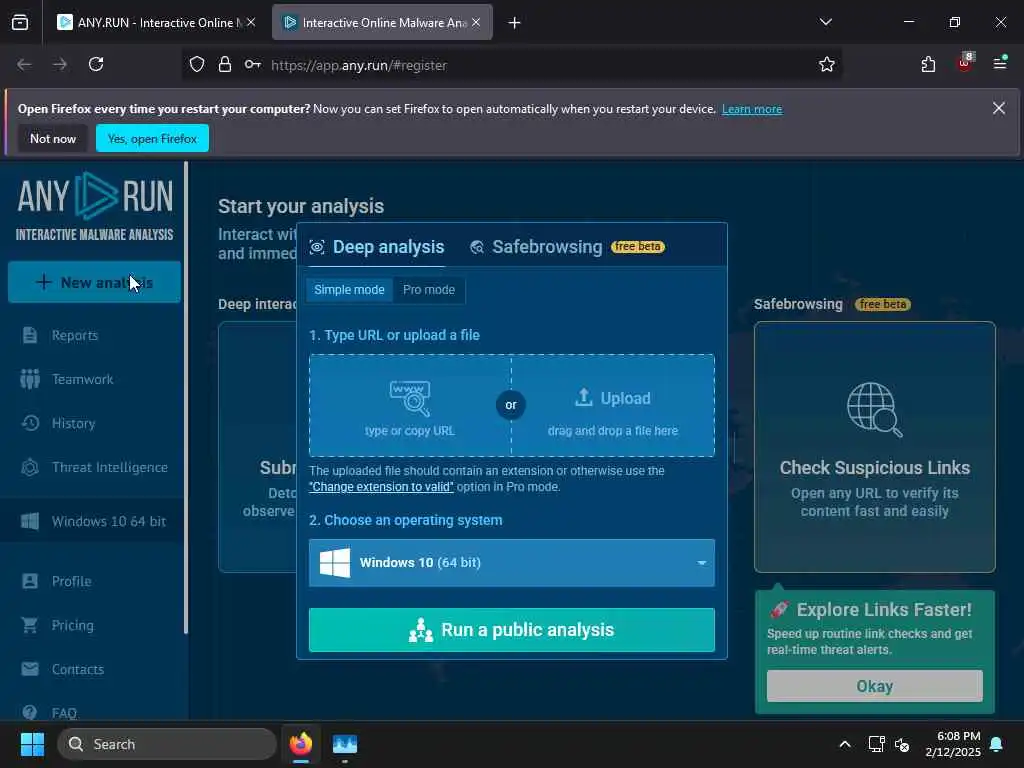Click the type or copy URL icon
Image resolution: width=1024 pixels, height=768 pixels.
[409, 398]
